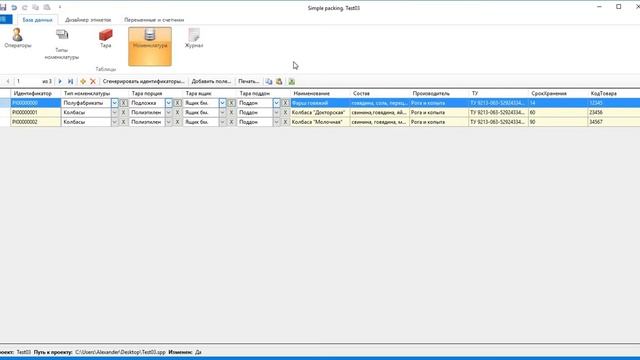The width and height of the screenshot is (640, 360).
Task: Click the project path in status bar
Action: 120,352
